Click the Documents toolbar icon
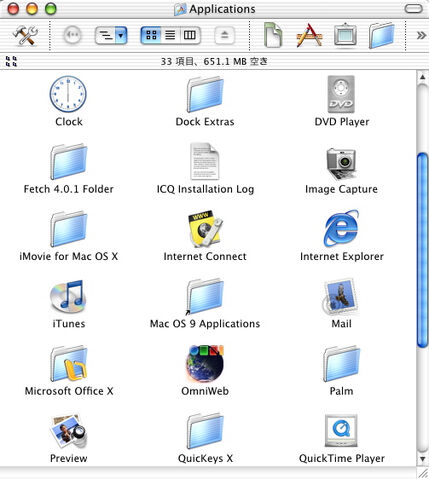This screenshot has height=479, width=429. tap(273, 35)
